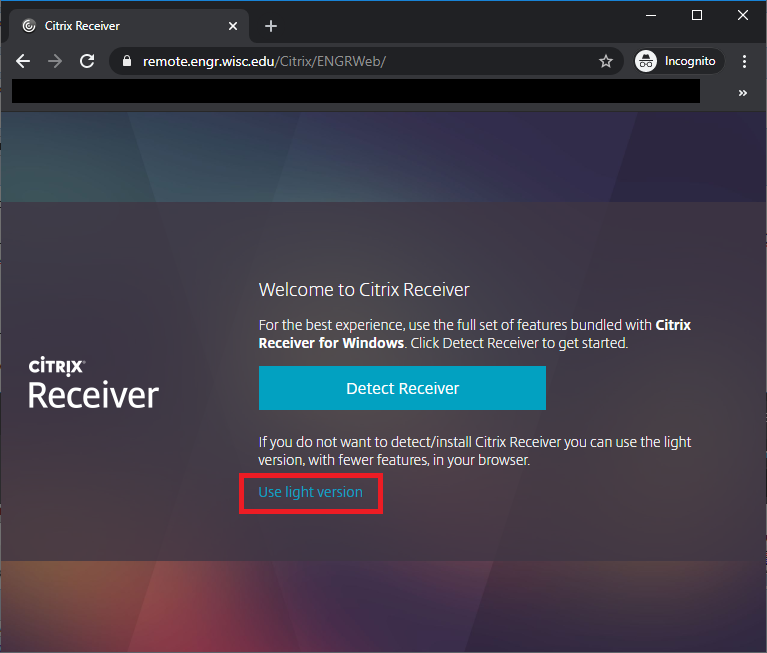This screenshot has width=767, height=653.
Task: Bookmark this page with the star icon
Action: click(x=606, y=61)
